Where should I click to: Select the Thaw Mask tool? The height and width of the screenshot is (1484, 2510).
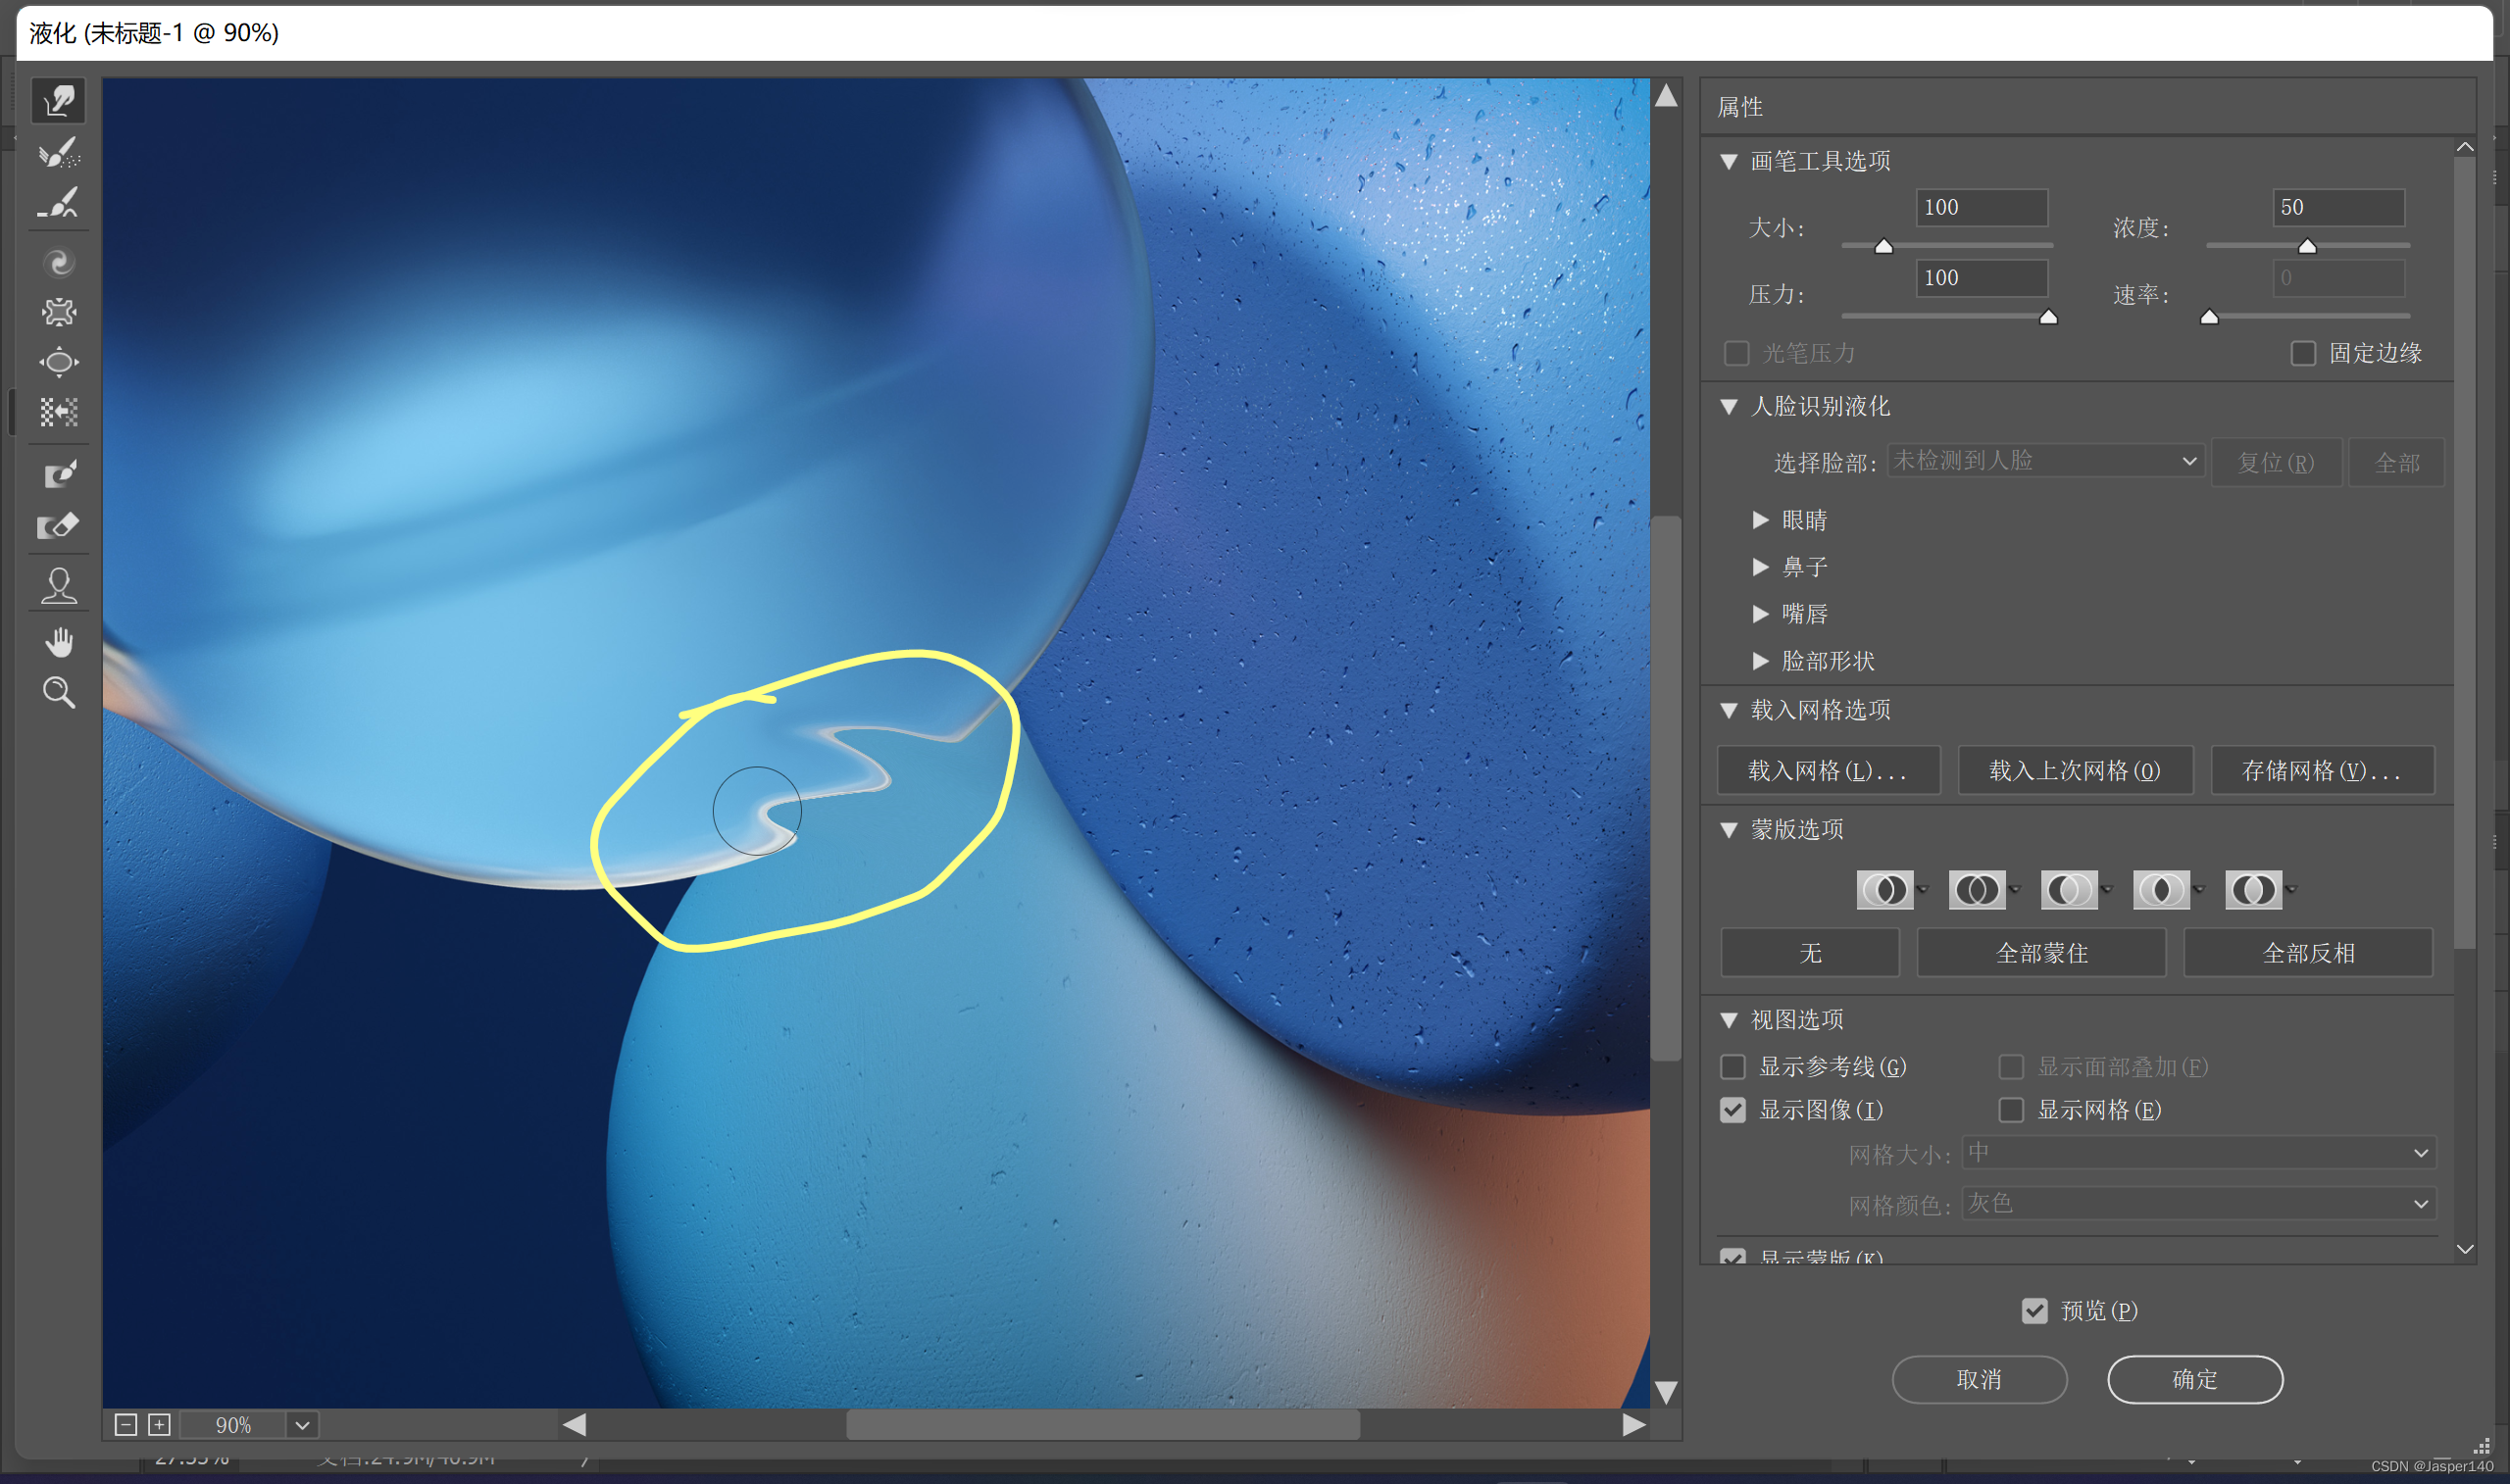(59, 525)
